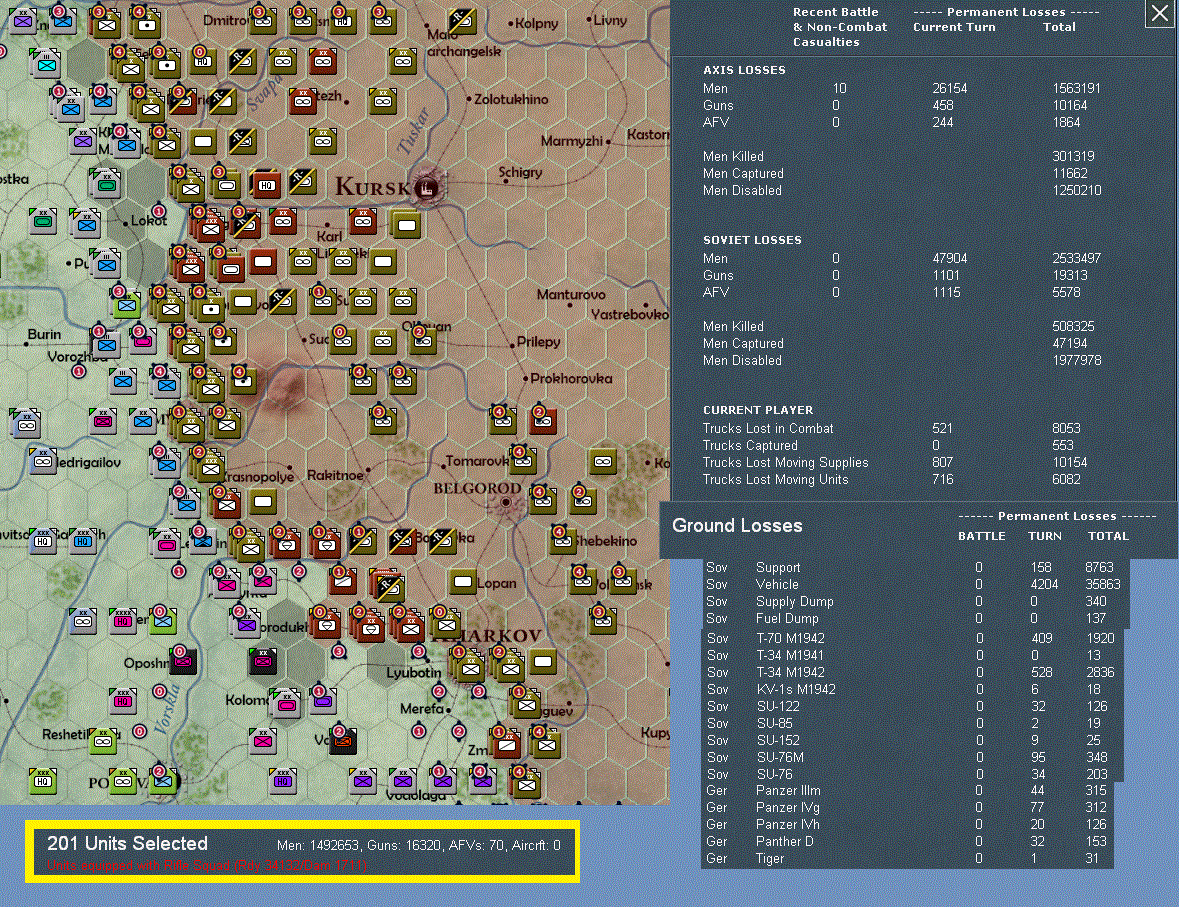Click Axis Guns current turn 458
This screenshot has height=907, width=1179.
coord(943,105)
